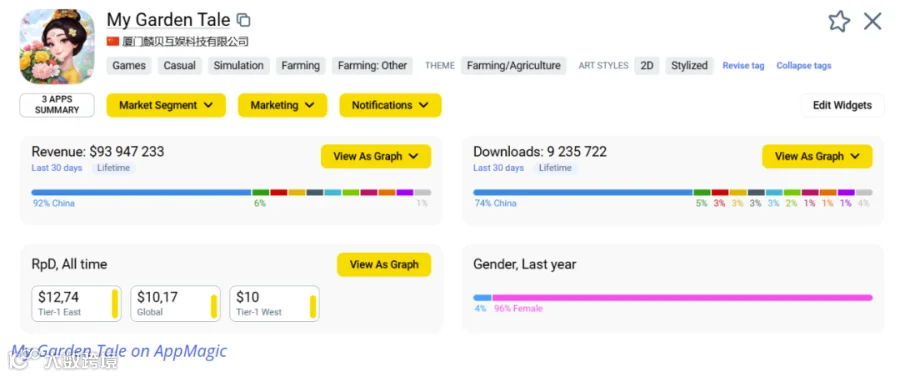Select the $10,17 Global card
The height and width of the screenshot is (377, 900).
[x=176, y=304]
